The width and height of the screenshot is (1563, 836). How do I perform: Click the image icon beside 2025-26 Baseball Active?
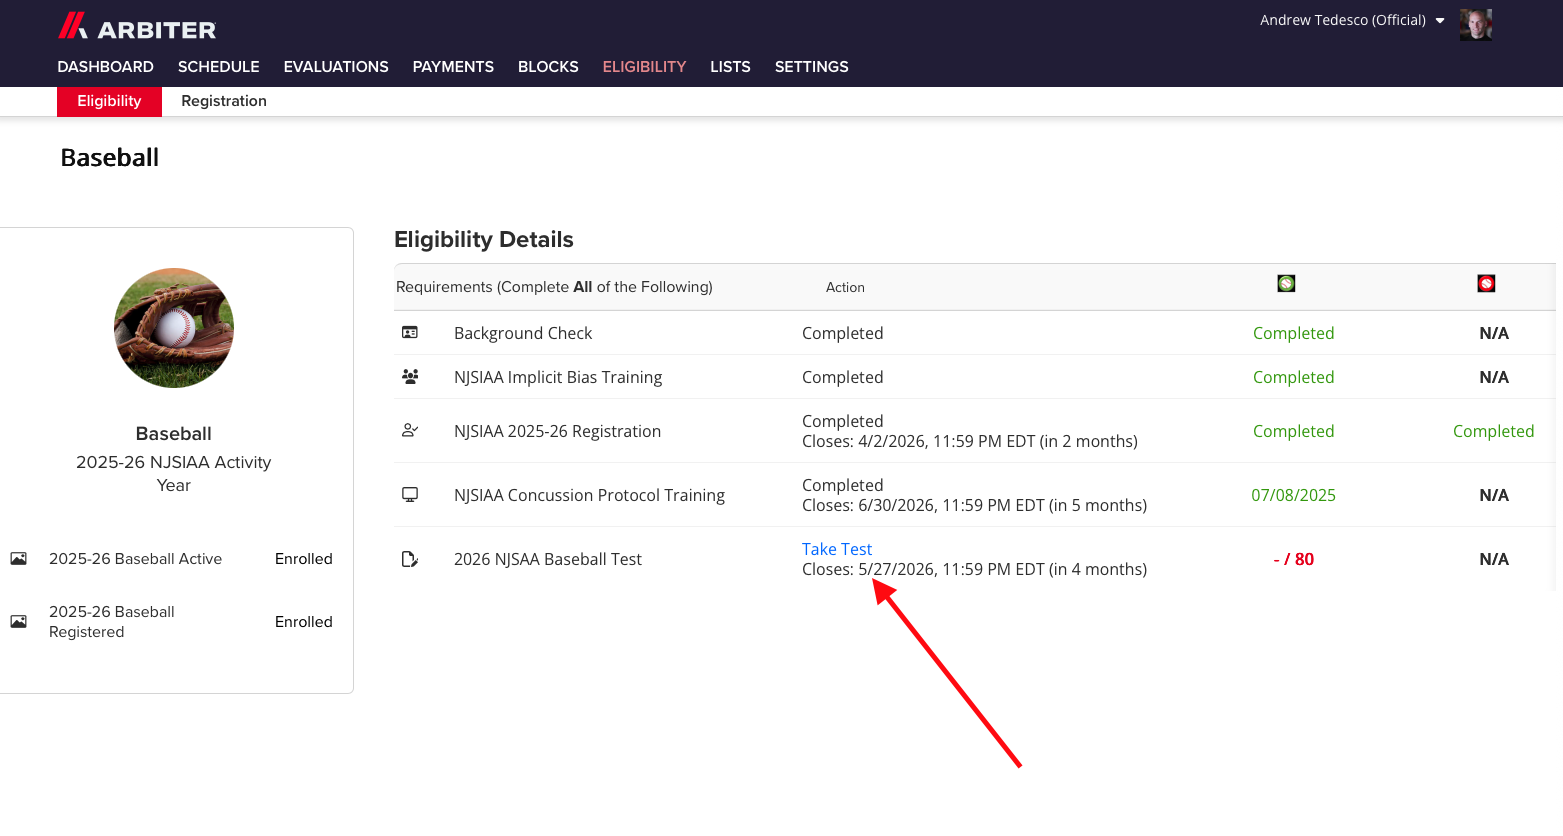[x=19, y=559]
